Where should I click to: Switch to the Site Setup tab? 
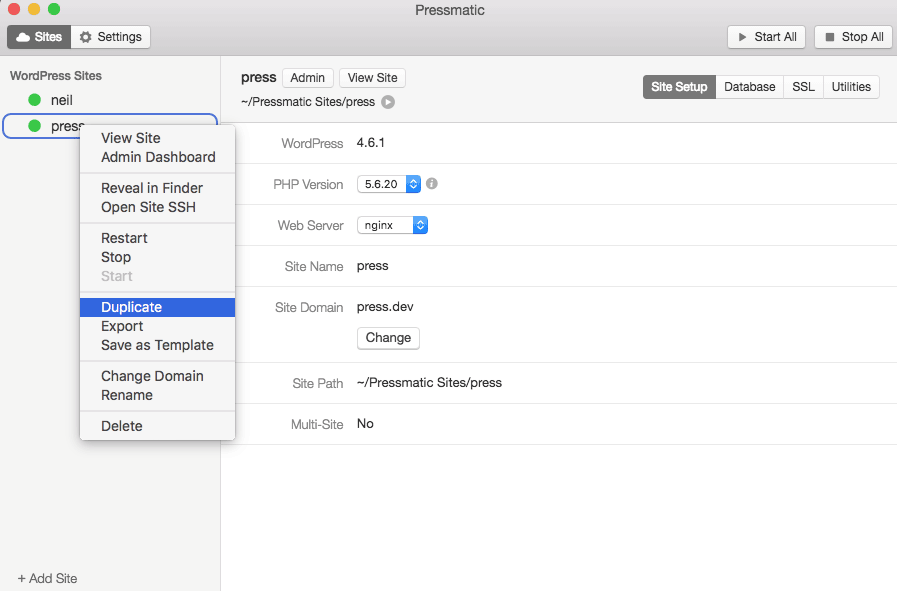679,87
